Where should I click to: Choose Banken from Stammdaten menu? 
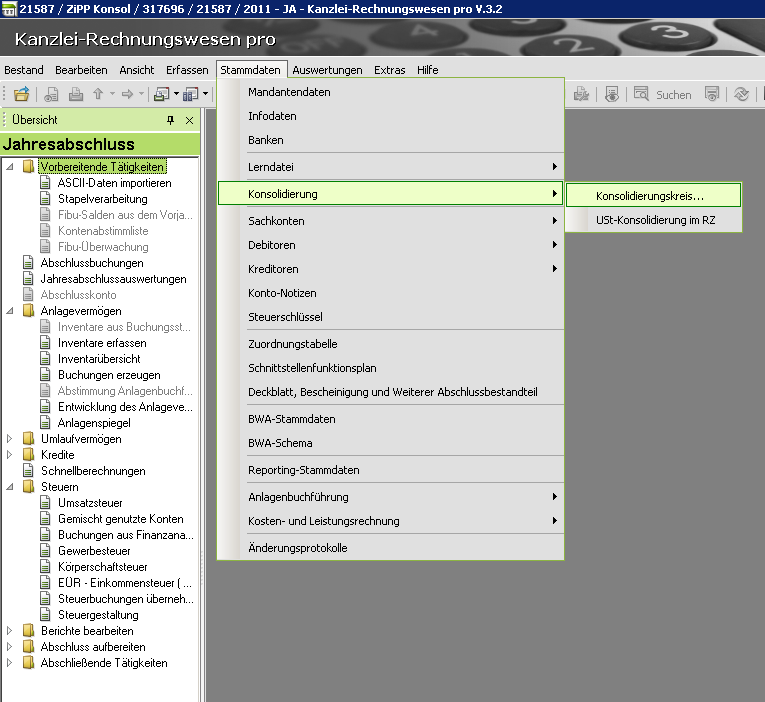coord(391,140)
